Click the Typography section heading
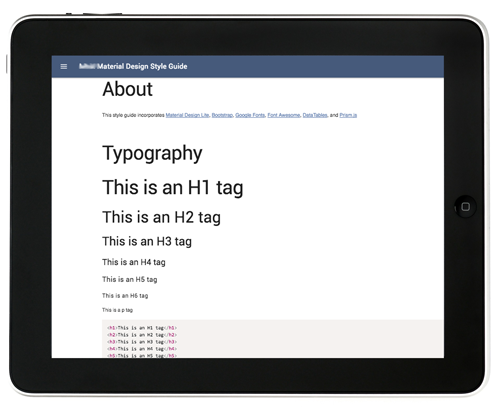 [152, 154]
